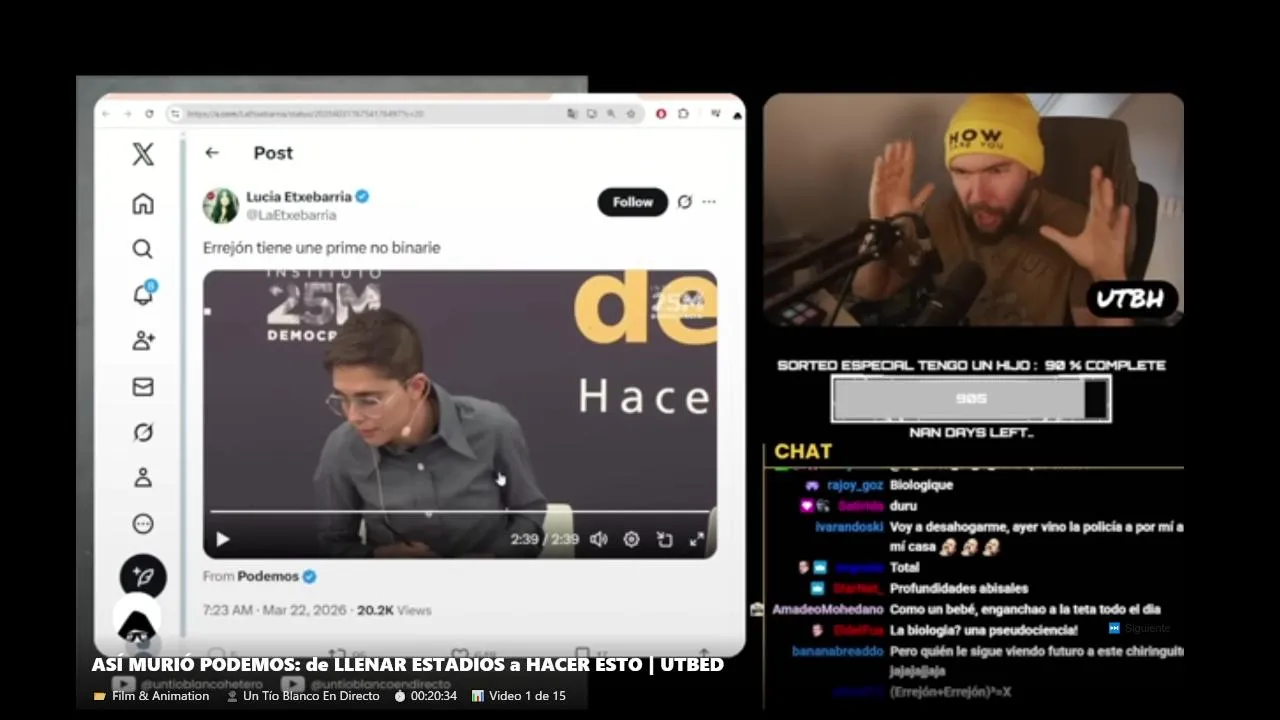Click the translate icon in address bar
This screenshot has height=720, width=1280.
572,114
